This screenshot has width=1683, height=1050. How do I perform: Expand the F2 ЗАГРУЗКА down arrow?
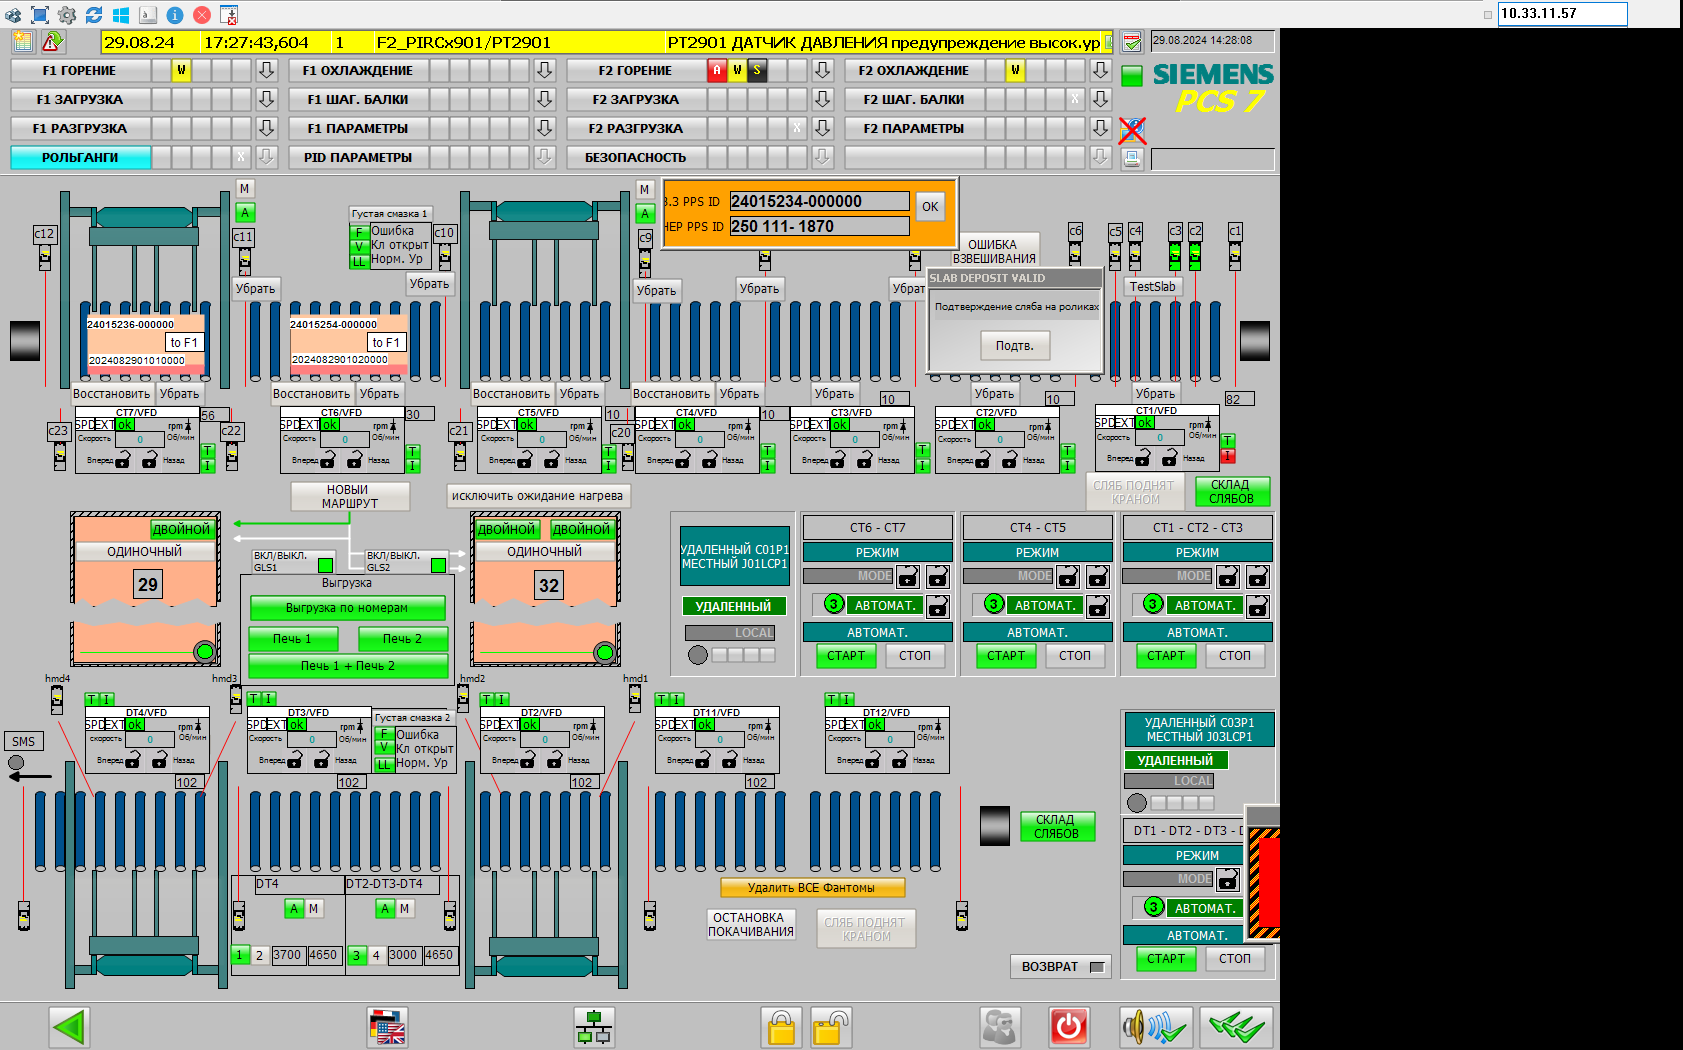[x=822, y=99]
